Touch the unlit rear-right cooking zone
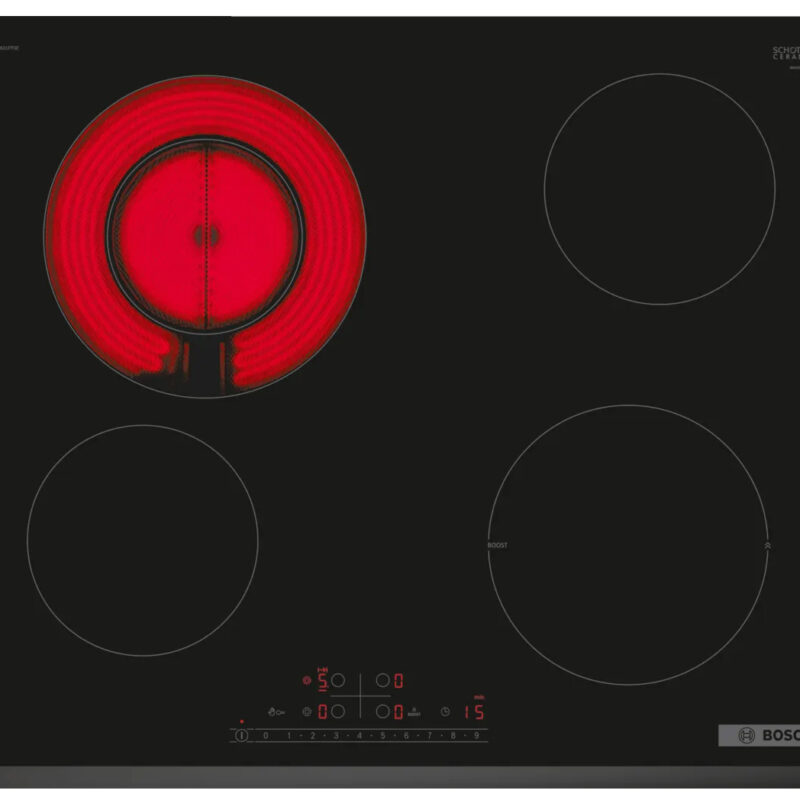 (x=660, y=189)
